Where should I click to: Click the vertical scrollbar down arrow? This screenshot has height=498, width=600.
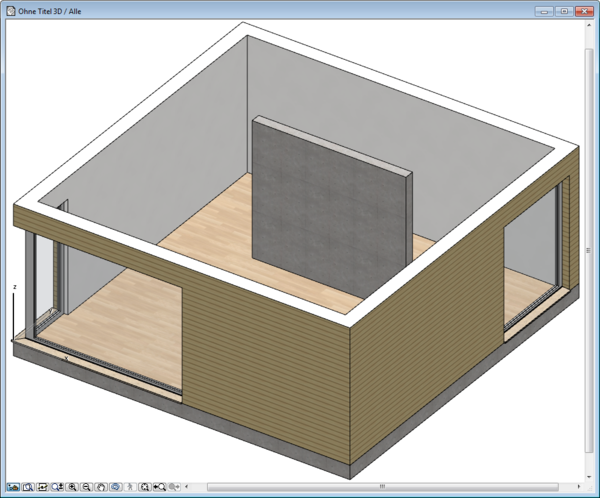(589, 477)
